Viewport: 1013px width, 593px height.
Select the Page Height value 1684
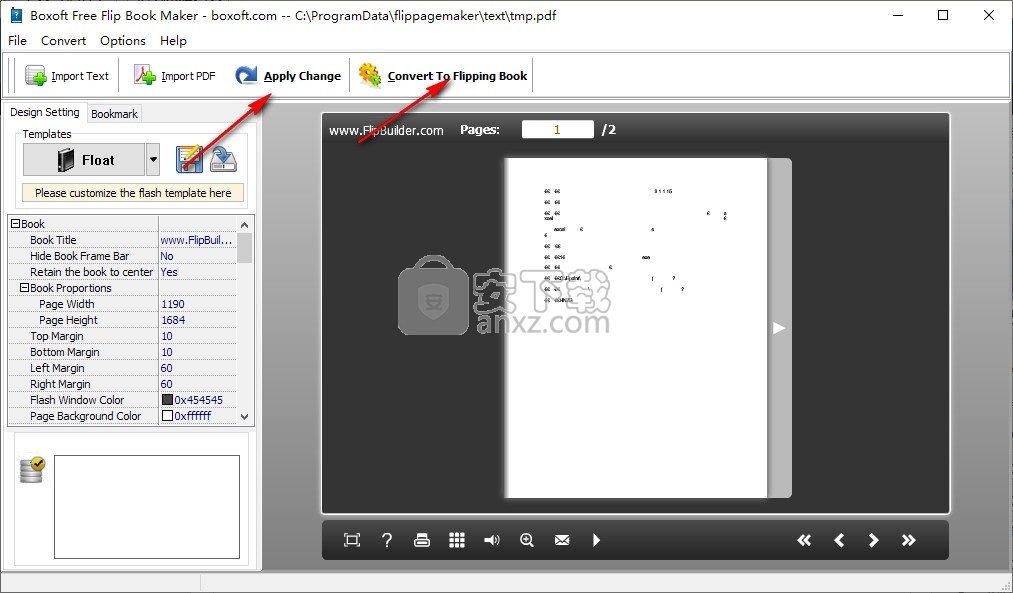(x=197, y=320)
